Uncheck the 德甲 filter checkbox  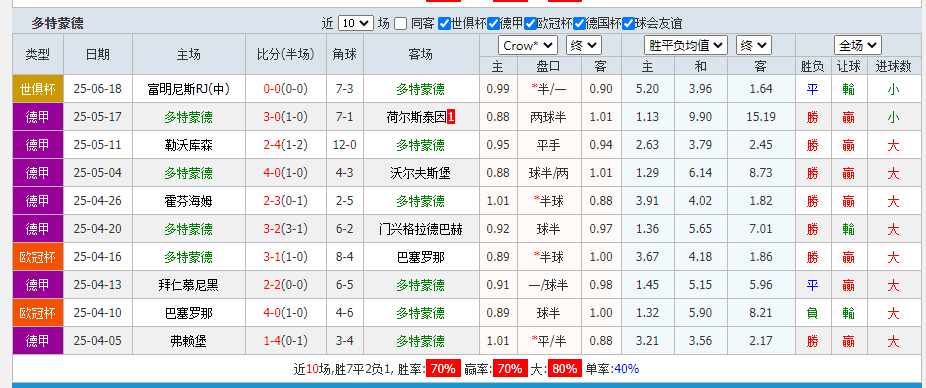point(493,24)
